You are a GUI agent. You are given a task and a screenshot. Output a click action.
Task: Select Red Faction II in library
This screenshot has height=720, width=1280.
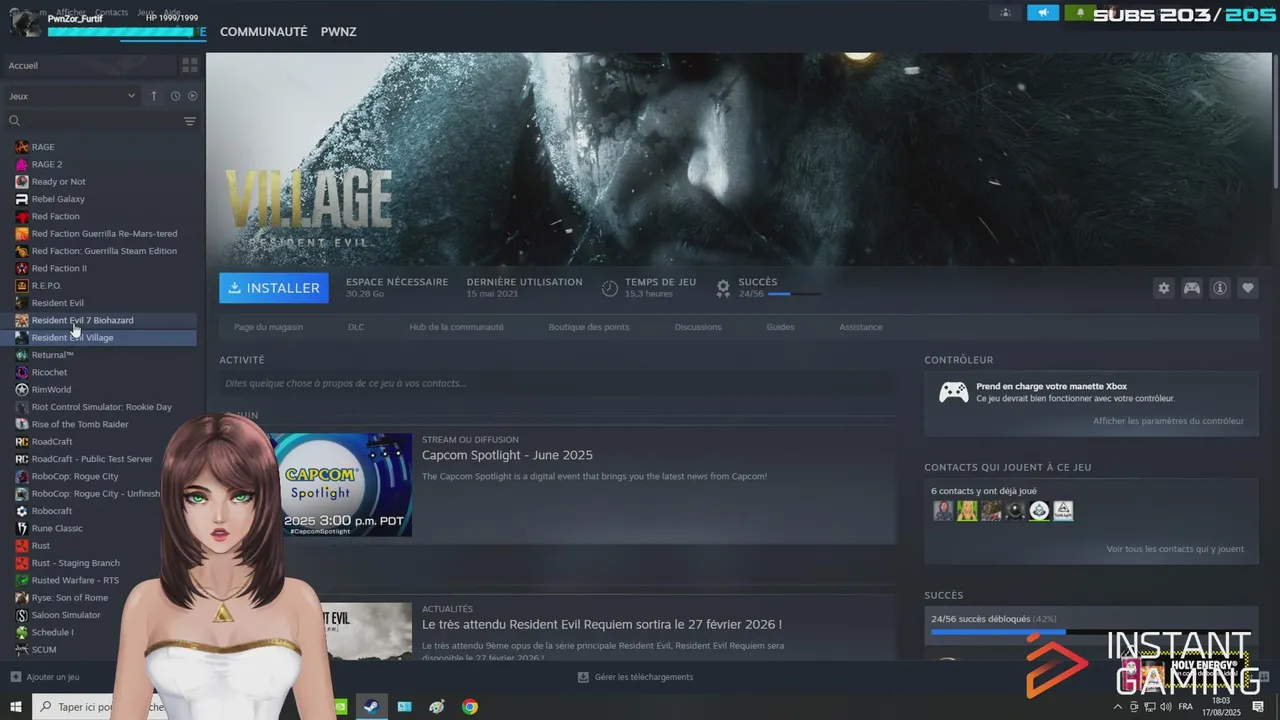(100, 268)
